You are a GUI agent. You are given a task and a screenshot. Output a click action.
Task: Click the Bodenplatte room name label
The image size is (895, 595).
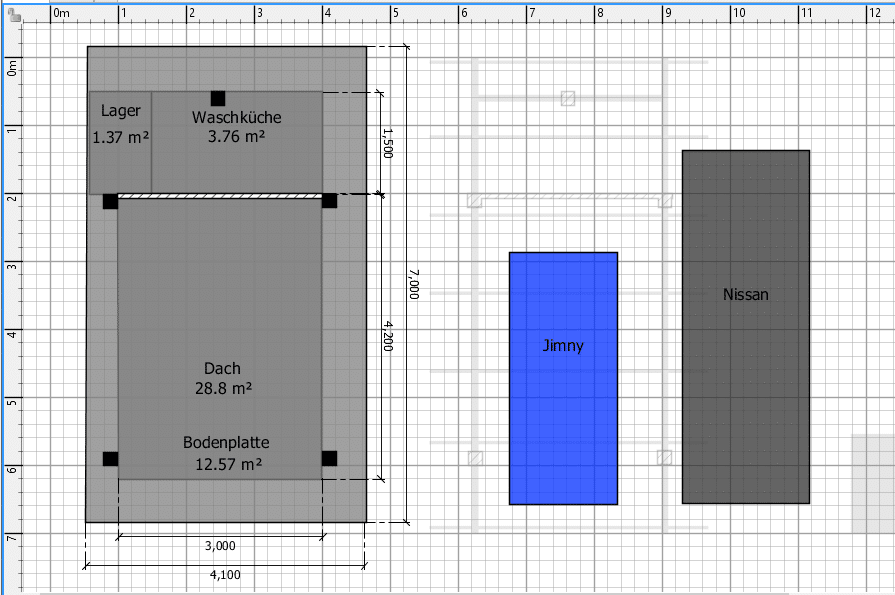[x=226, y=443]
